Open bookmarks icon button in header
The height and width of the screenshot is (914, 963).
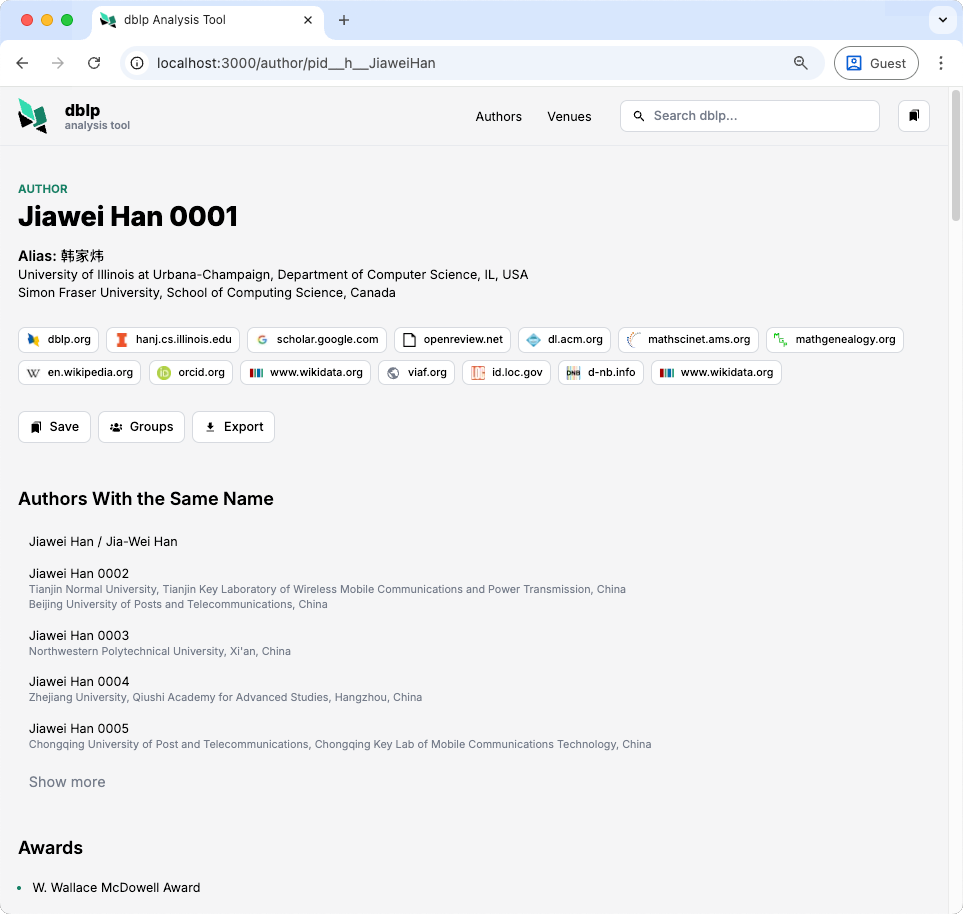coord(913,116)
